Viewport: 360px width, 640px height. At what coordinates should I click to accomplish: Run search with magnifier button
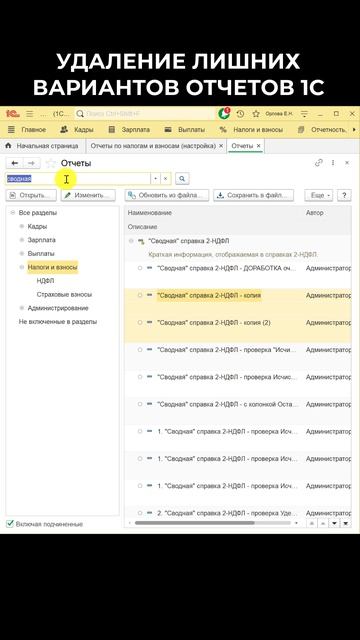[182, 179]
